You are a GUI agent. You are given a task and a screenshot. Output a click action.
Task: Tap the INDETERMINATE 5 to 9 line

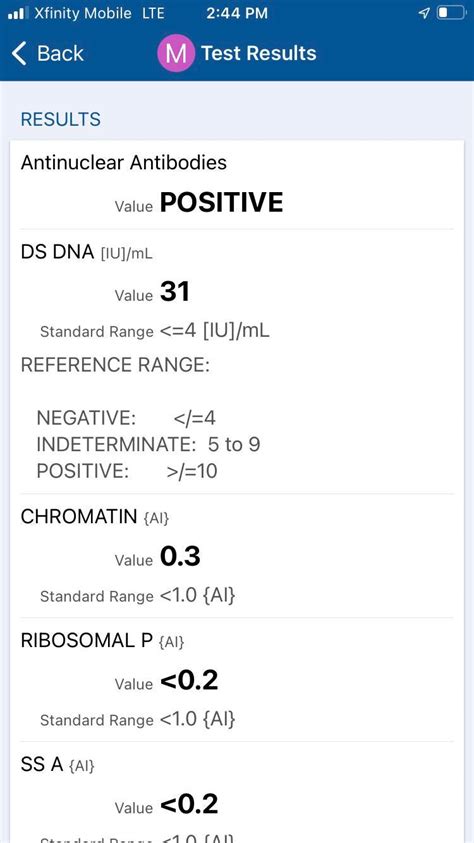coord(149,445)
